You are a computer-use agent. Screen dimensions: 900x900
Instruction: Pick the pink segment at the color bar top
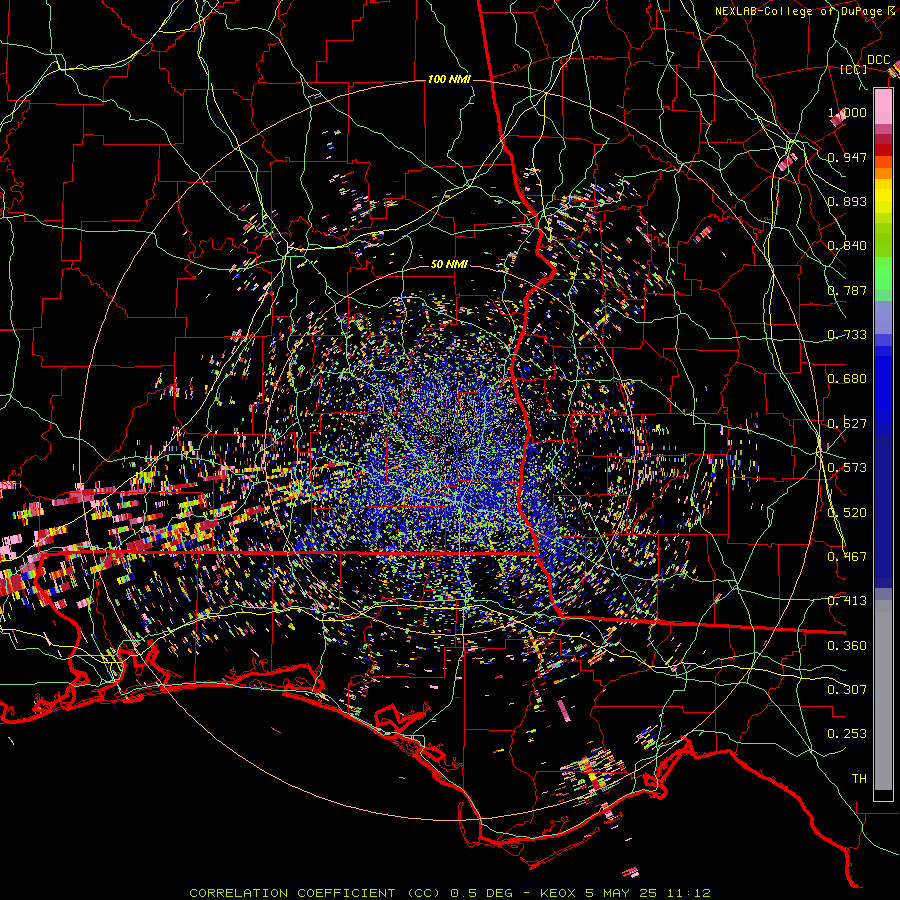click(883, 107)
